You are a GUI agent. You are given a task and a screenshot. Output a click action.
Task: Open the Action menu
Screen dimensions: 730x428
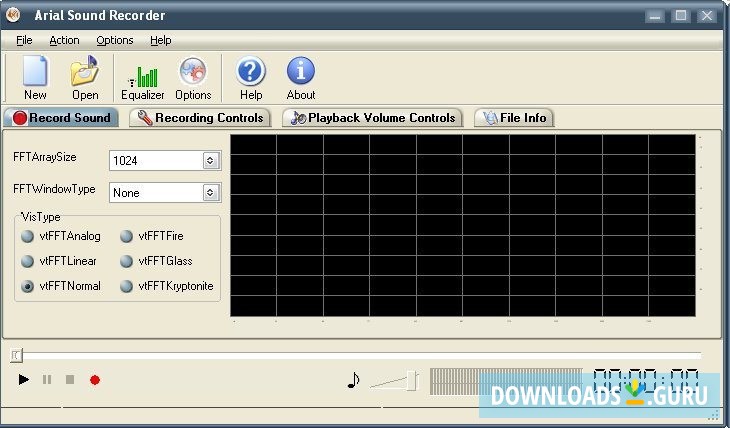point(64,41)
